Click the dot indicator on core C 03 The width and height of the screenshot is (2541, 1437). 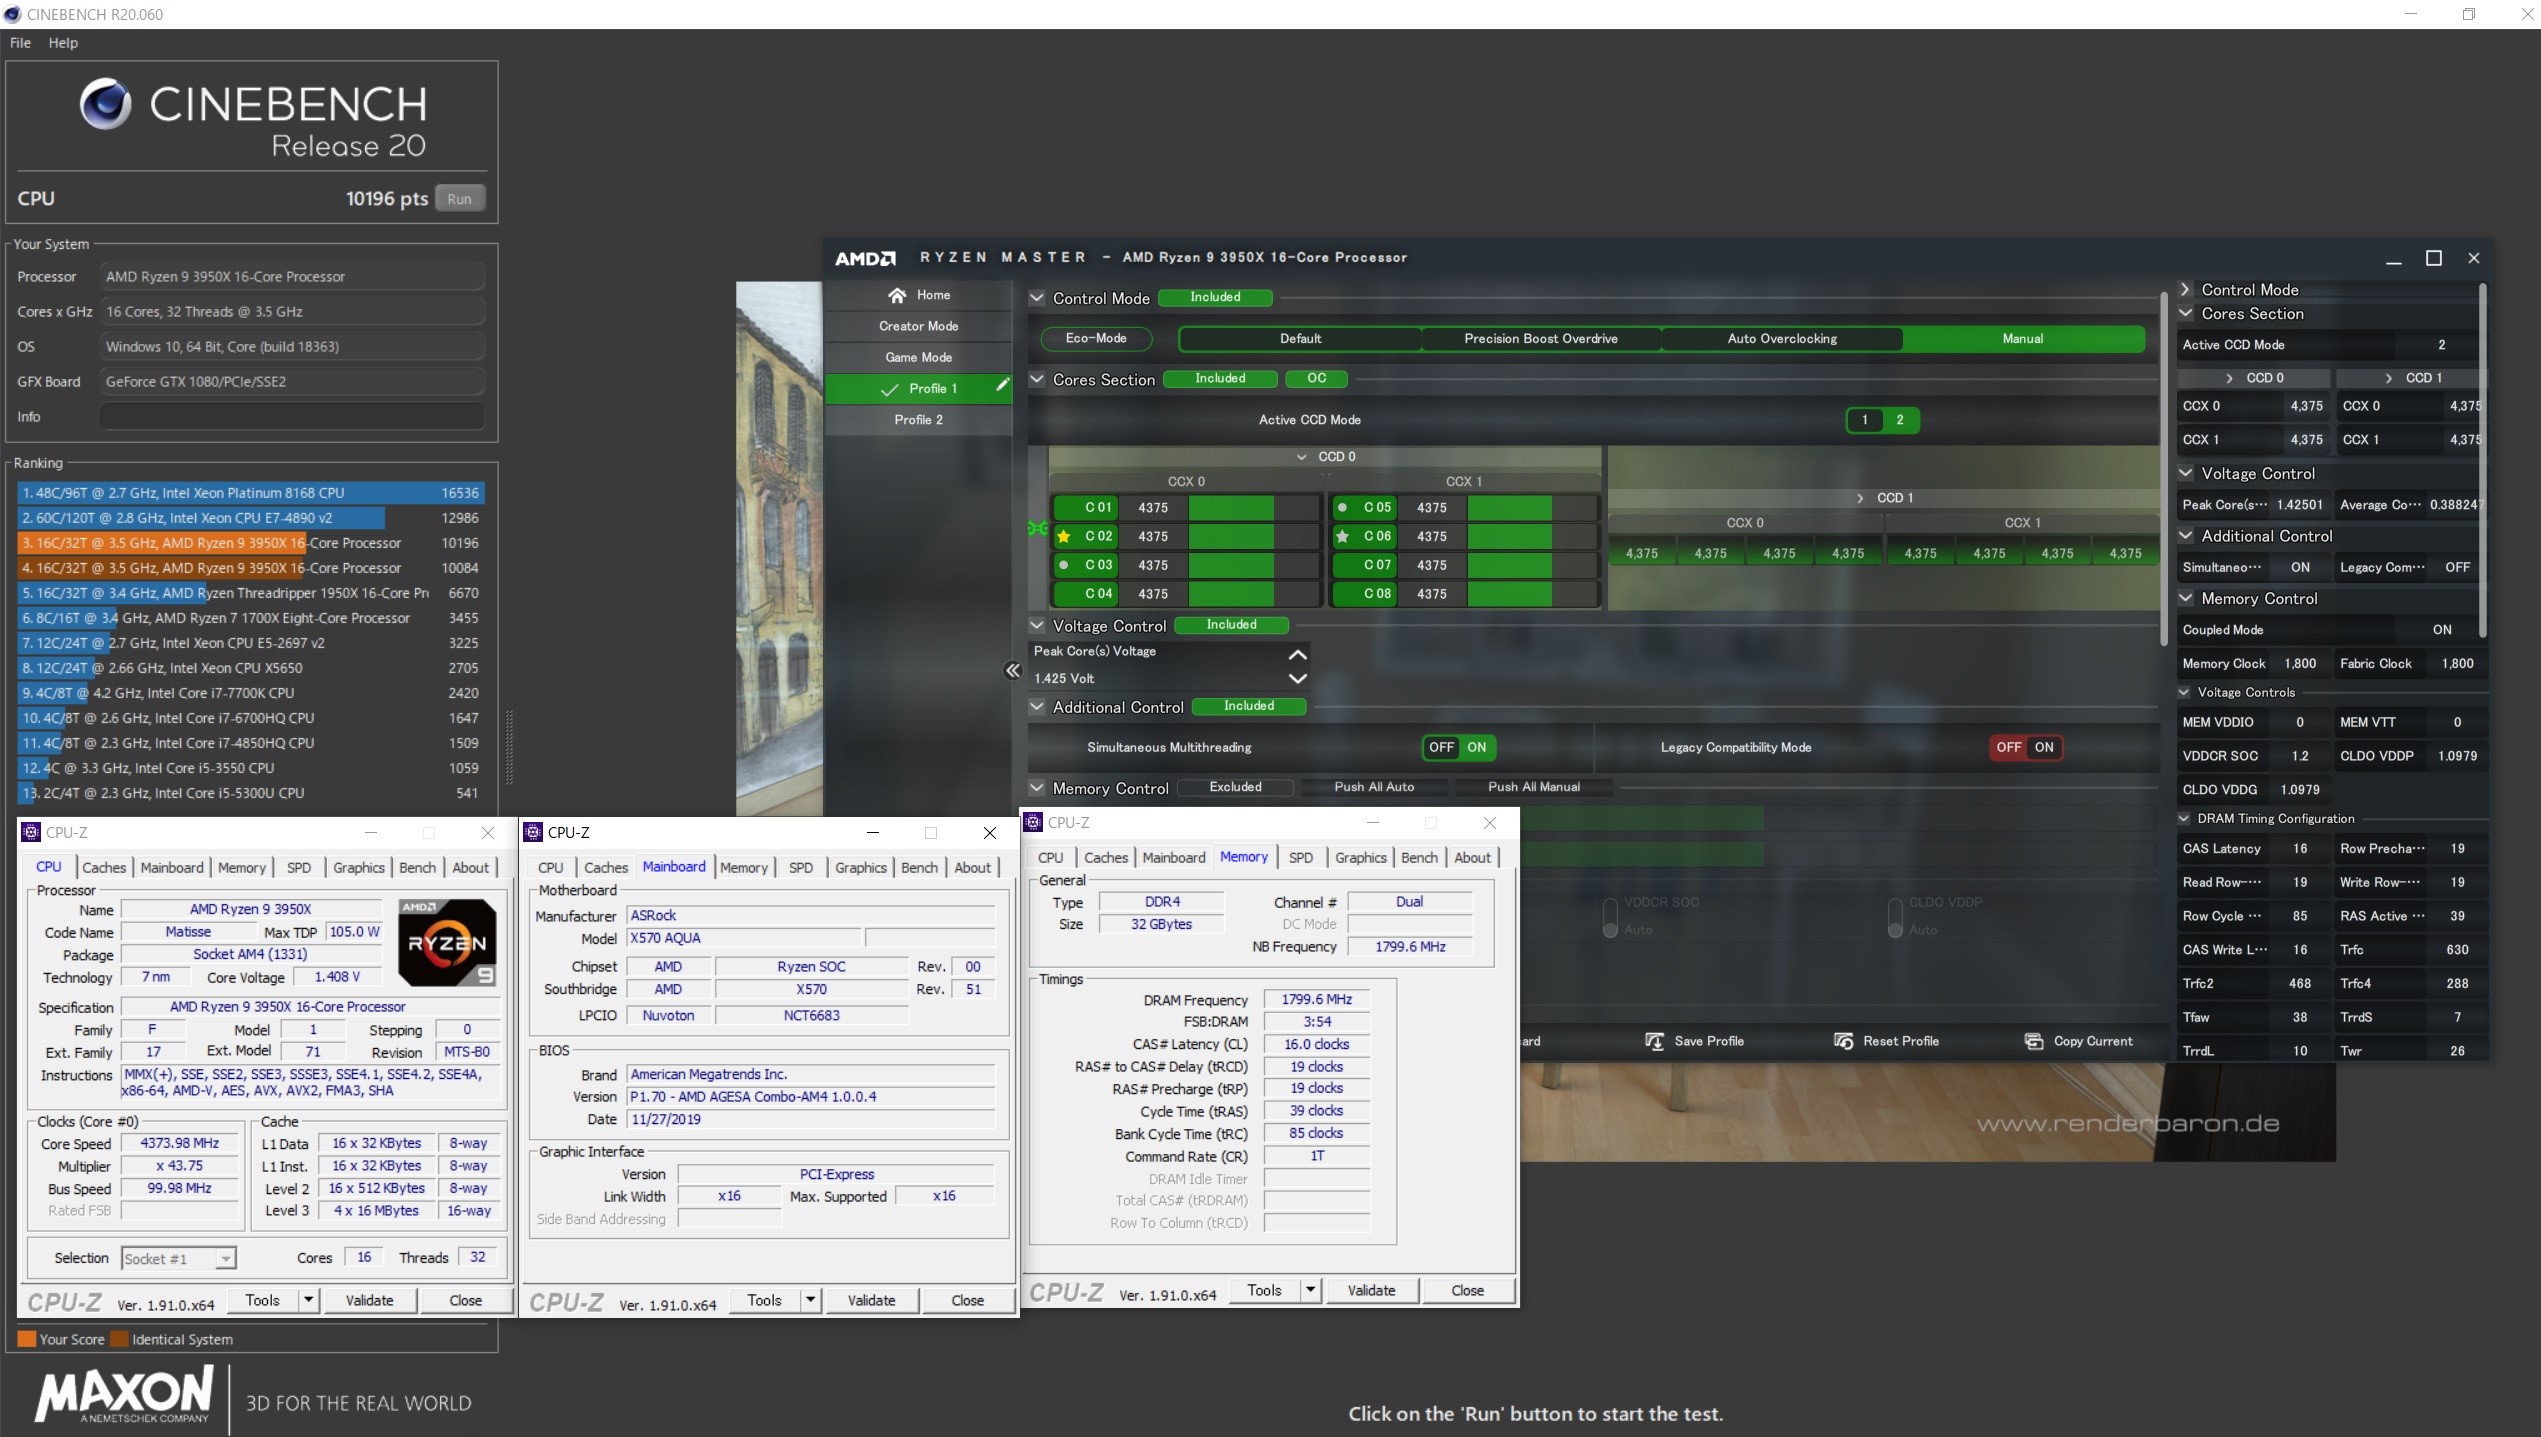(1064, 565)
